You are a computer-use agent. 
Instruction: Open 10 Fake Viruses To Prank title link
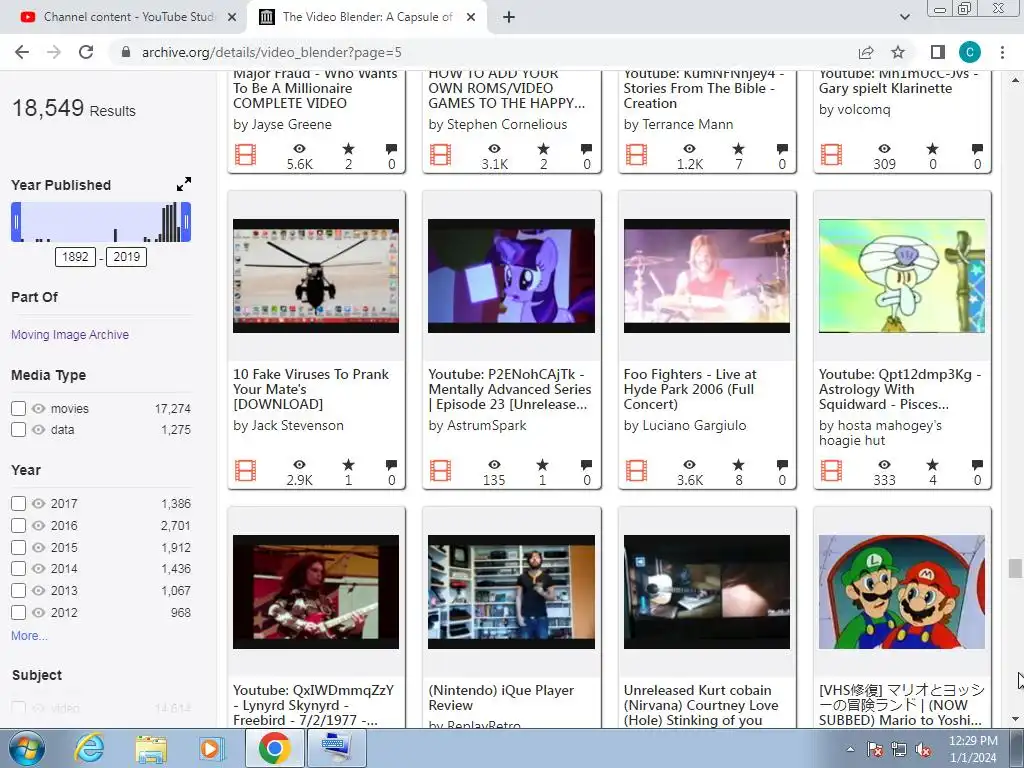[x=311, y=389]
